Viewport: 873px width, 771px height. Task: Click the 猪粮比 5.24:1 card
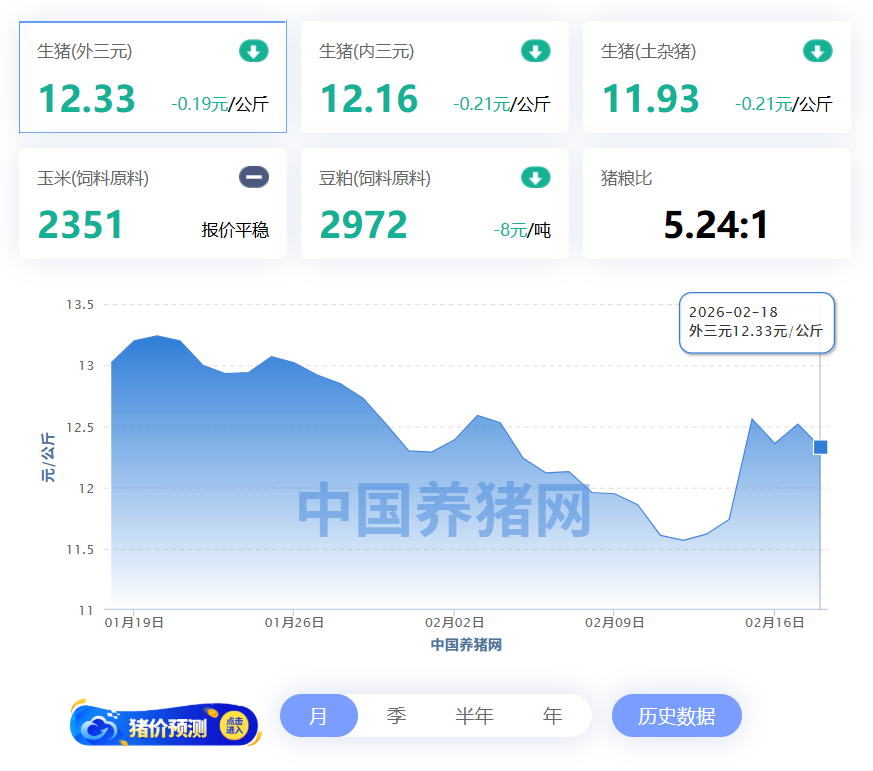pyautogui.click(x=716, y=204)
